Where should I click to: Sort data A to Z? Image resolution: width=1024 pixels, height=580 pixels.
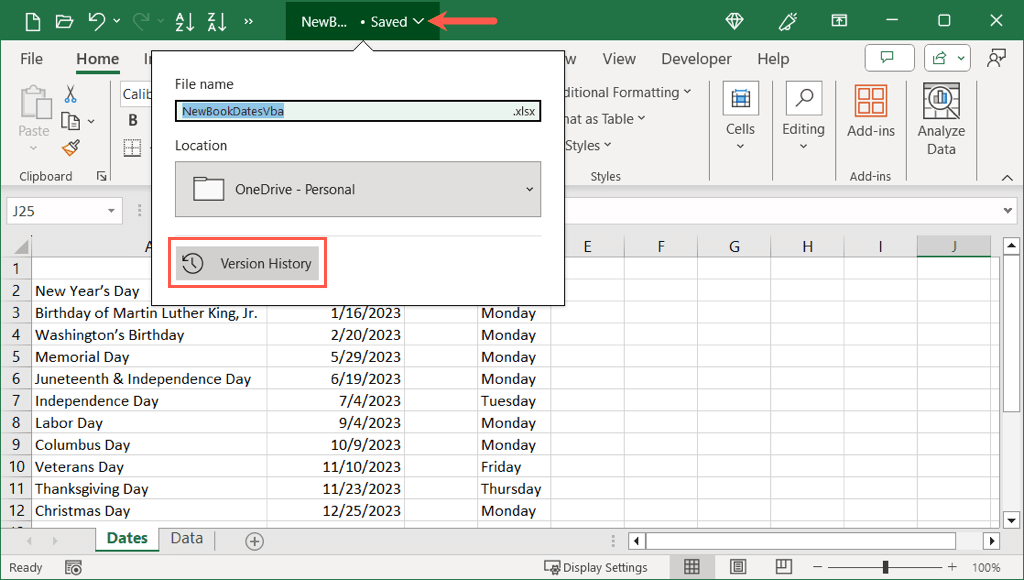tap(184, 21)
